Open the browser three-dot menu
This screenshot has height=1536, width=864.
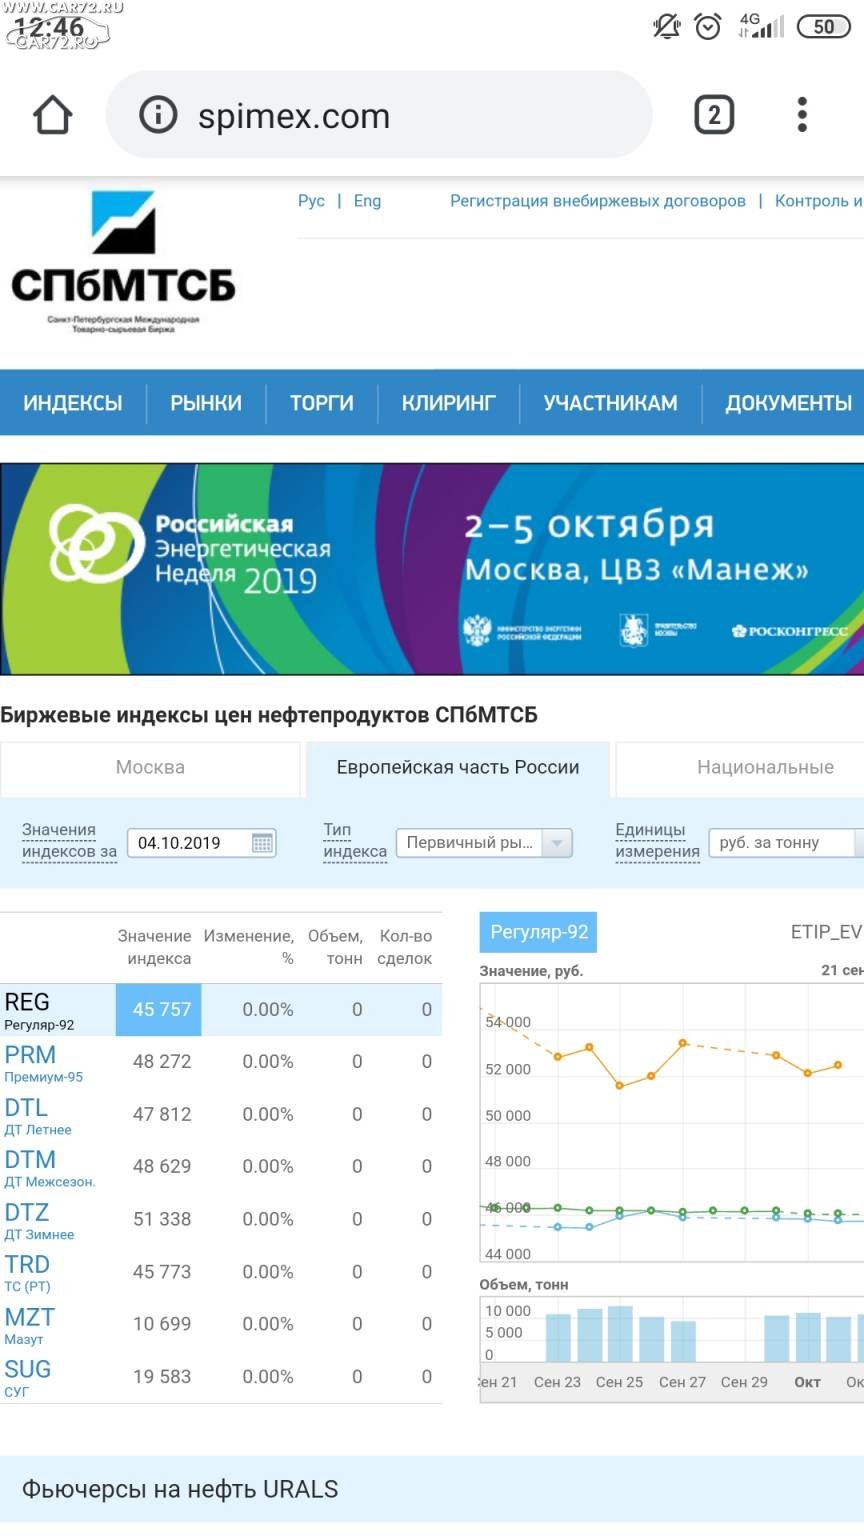click(802, 115)
